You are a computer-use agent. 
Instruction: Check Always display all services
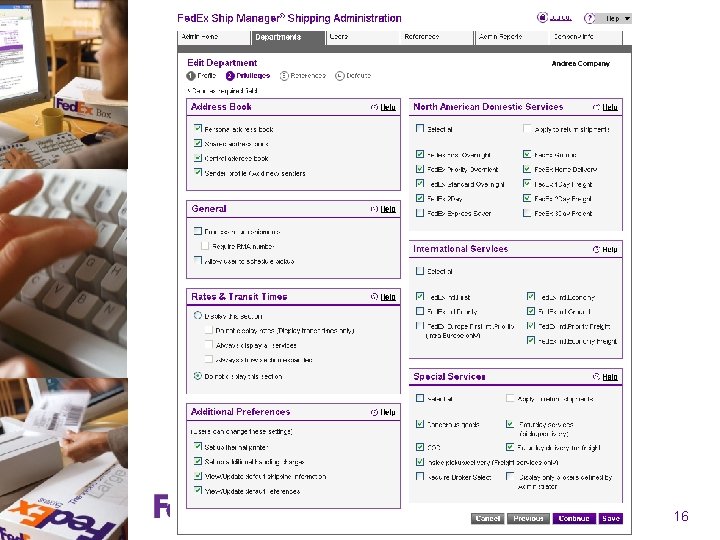pos(209,345)
